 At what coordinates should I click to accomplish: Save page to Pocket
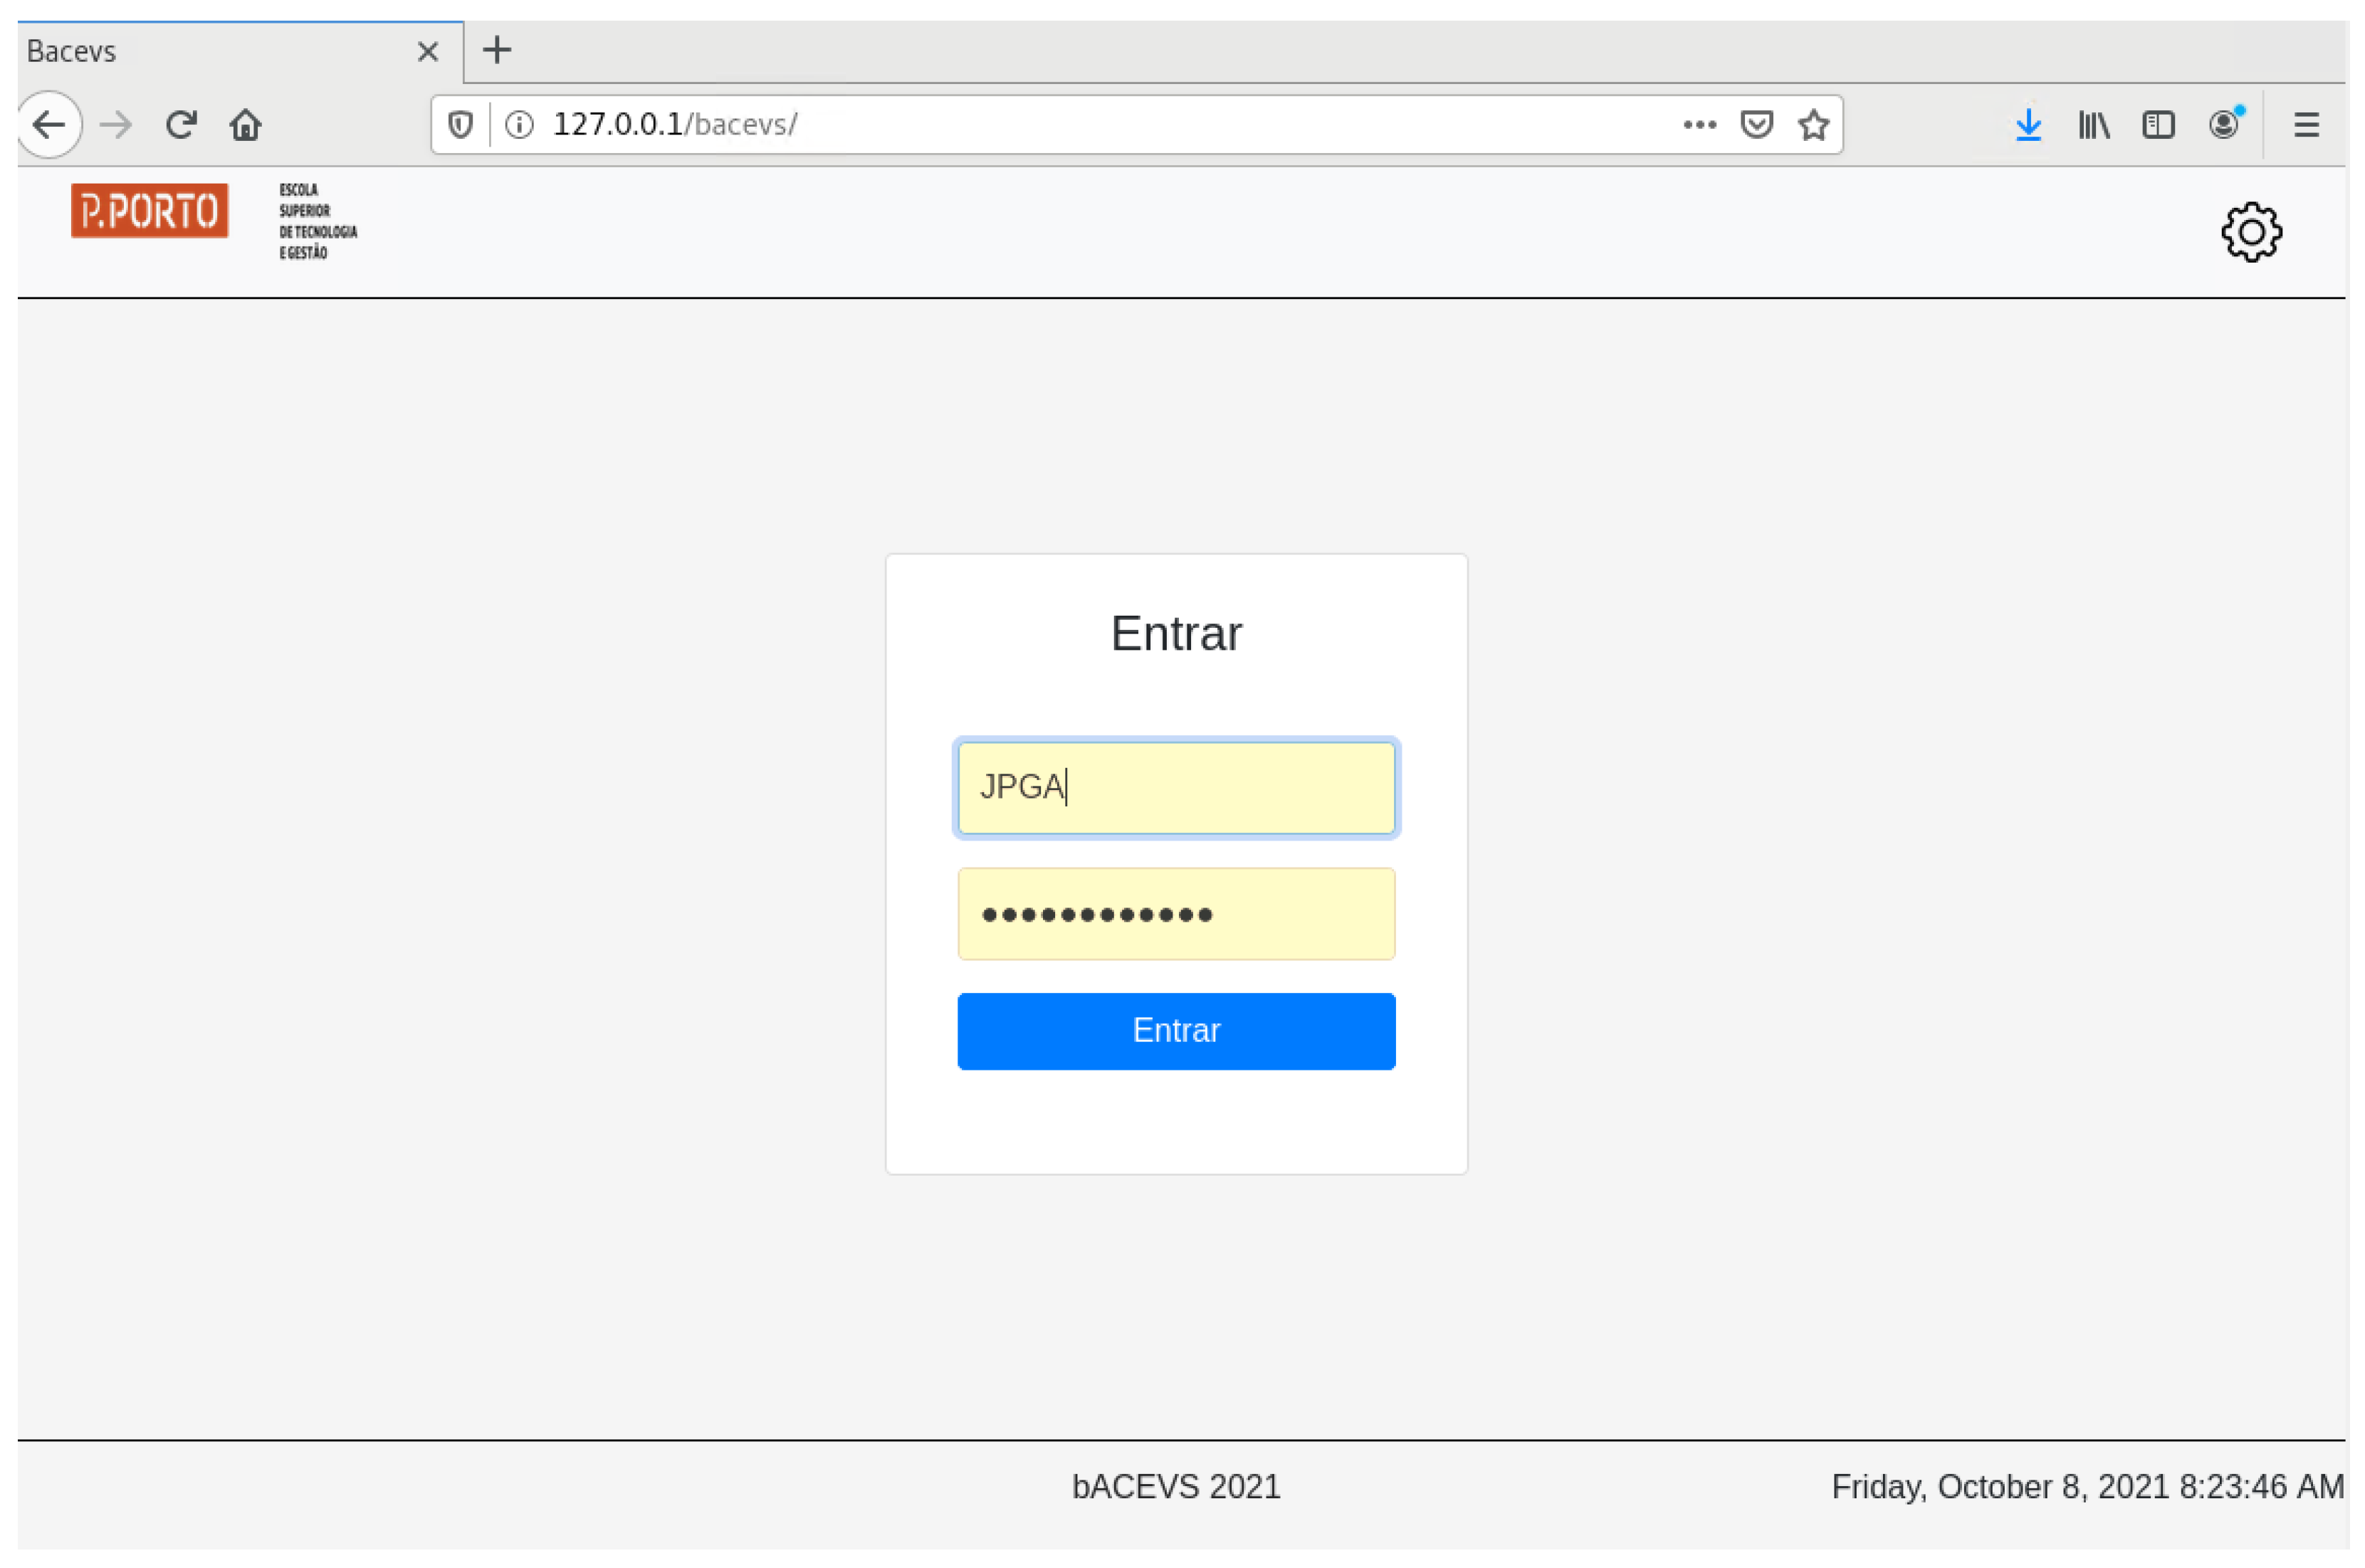(x=1756, y=125)
